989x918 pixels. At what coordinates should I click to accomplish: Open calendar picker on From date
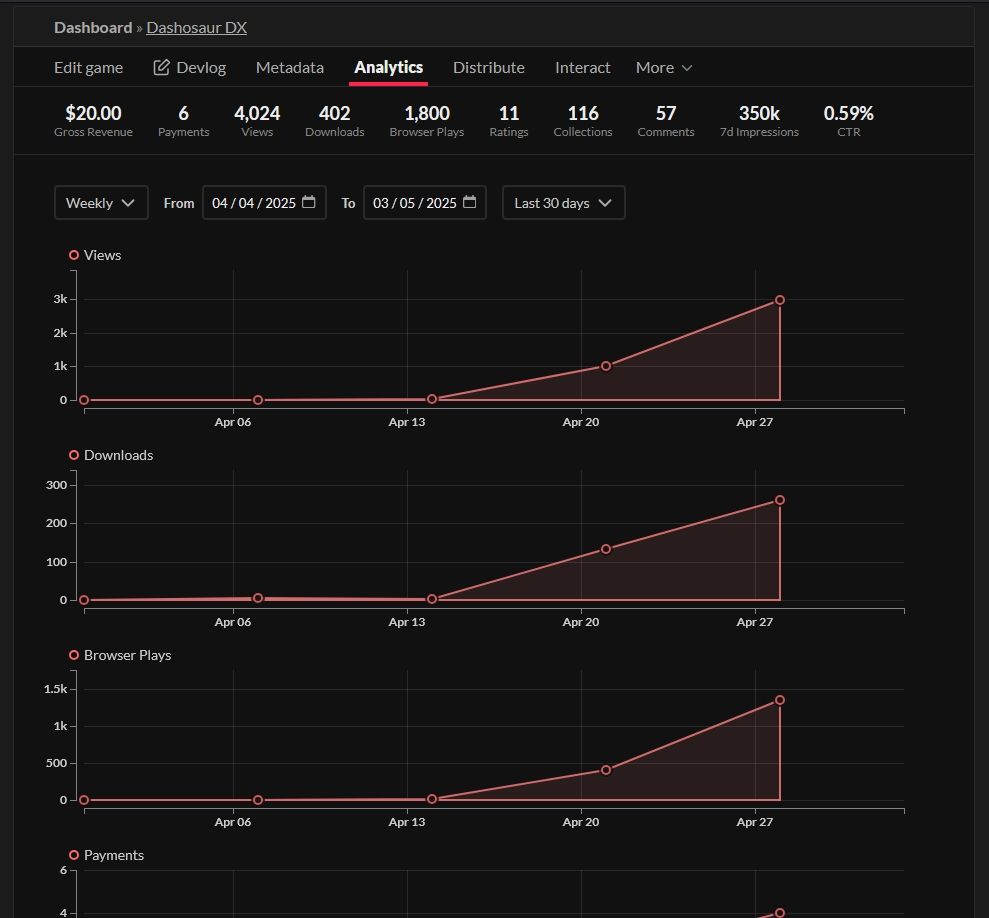pyautogui.click(x=308, y=202)
